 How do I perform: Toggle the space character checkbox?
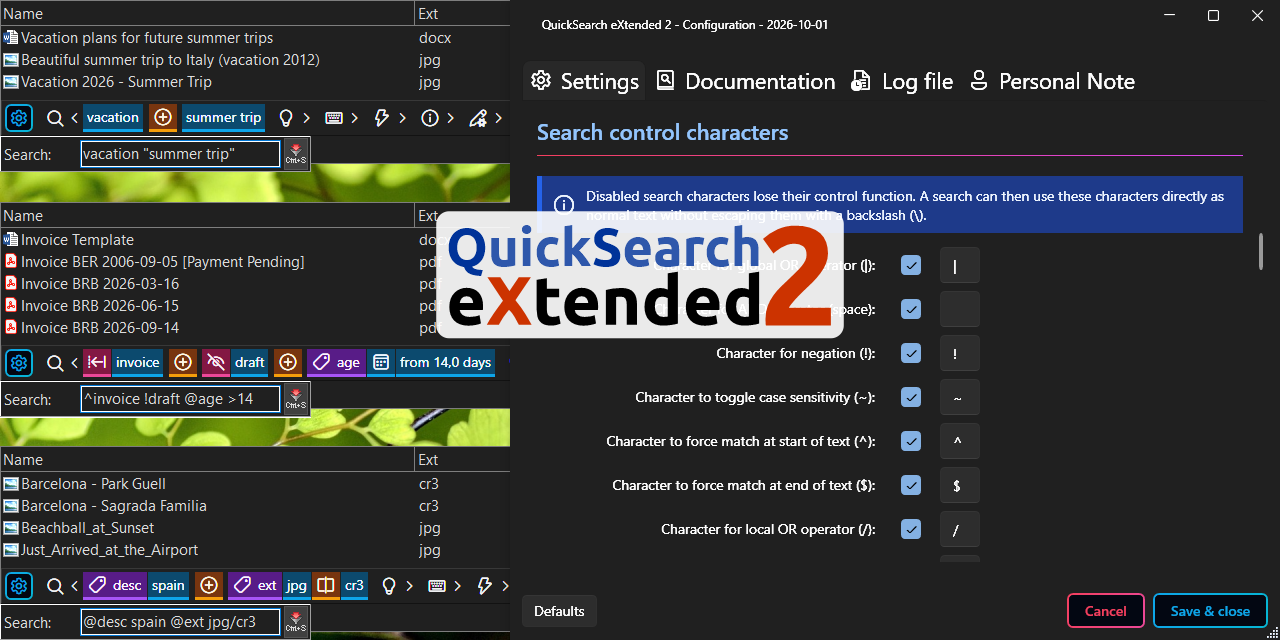click(x=911, y=309)
